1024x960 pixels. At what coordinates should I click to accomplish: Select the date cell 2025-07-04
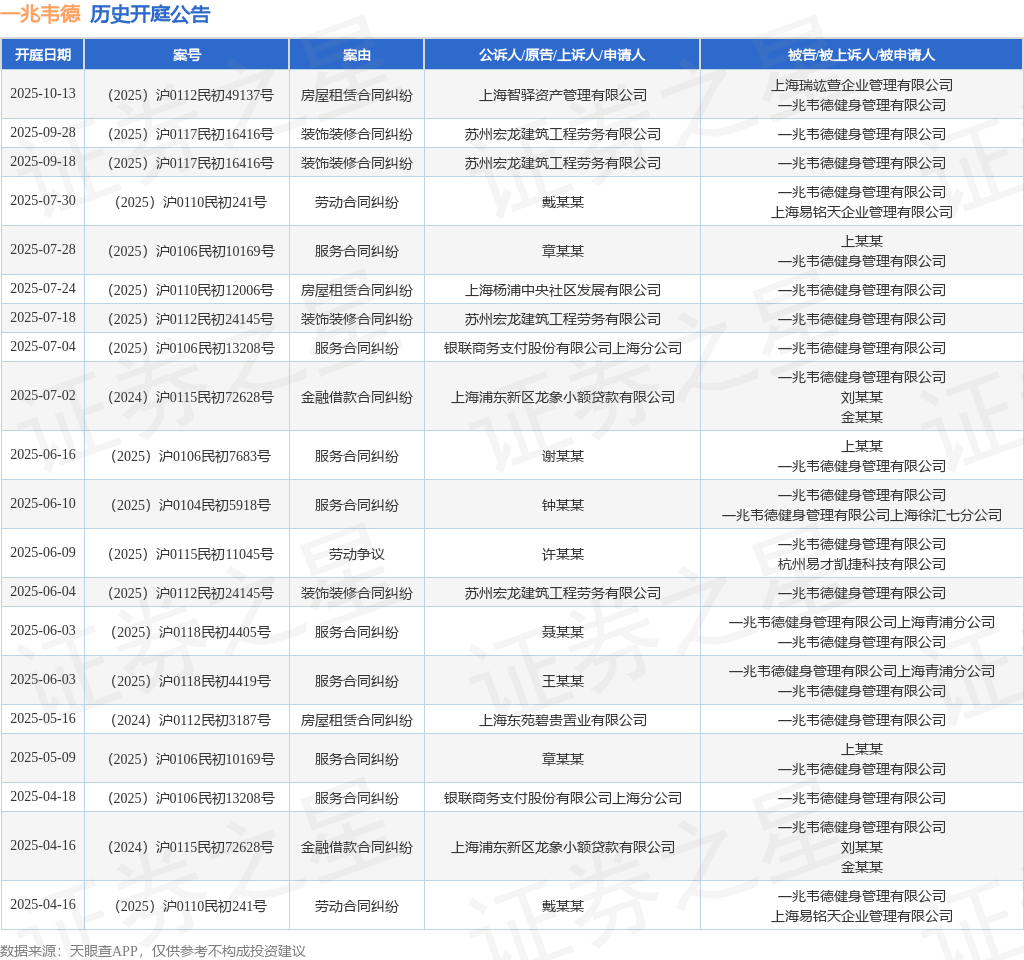tap(43, 347)
